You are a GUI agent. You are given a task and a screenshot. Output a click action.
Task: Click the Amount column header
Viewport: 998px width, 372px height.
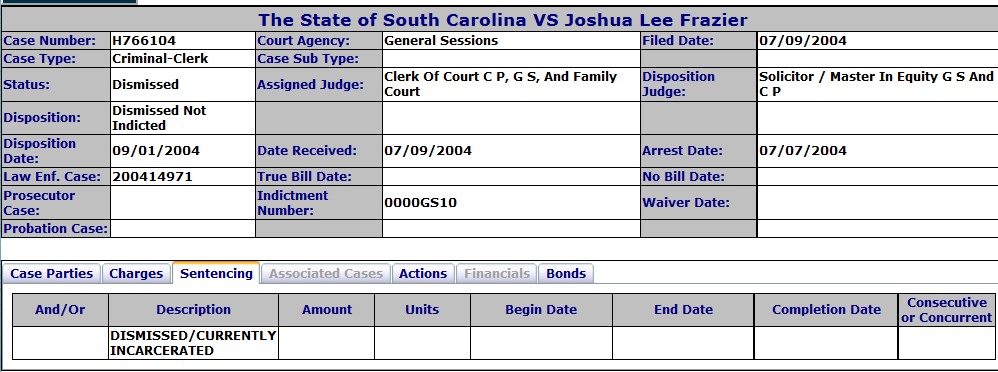pos(327,310)
